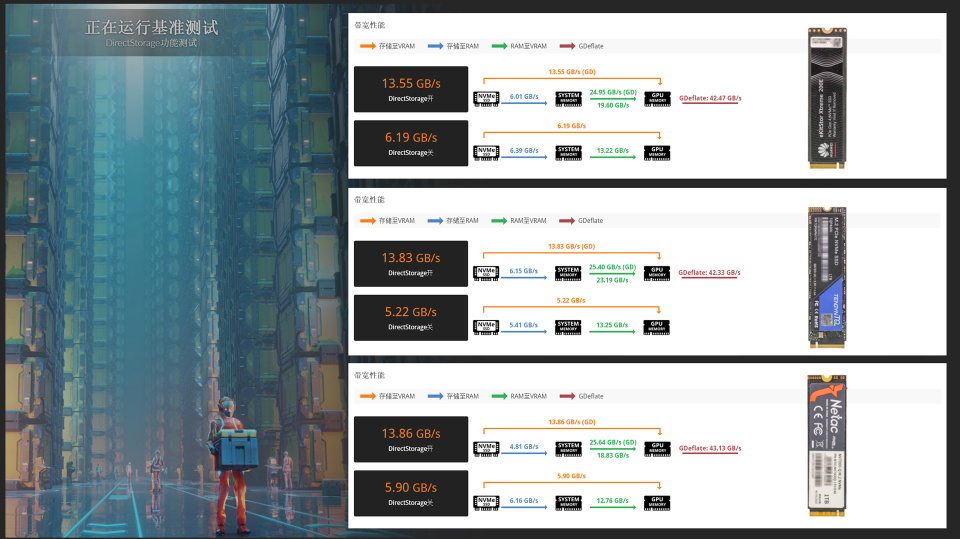Click the 13.86 GB/s (GD) orange label
The width and height of the screenshot is (960, 539).
pos(572,422)
